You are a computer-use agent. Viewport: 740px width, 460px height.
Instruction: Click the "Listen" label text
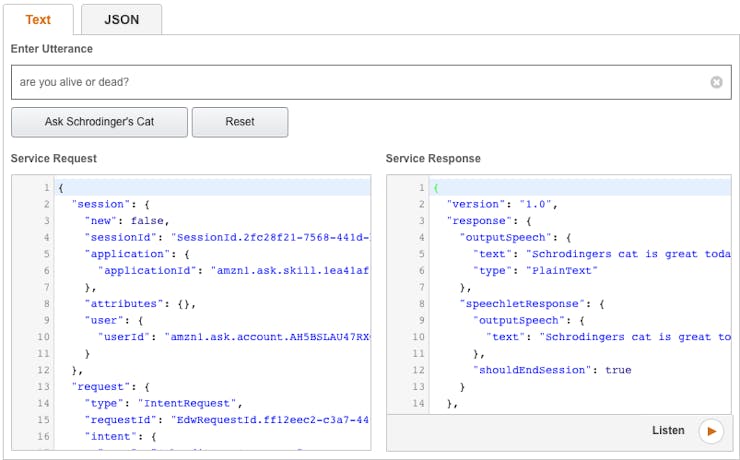pos(668,430)
